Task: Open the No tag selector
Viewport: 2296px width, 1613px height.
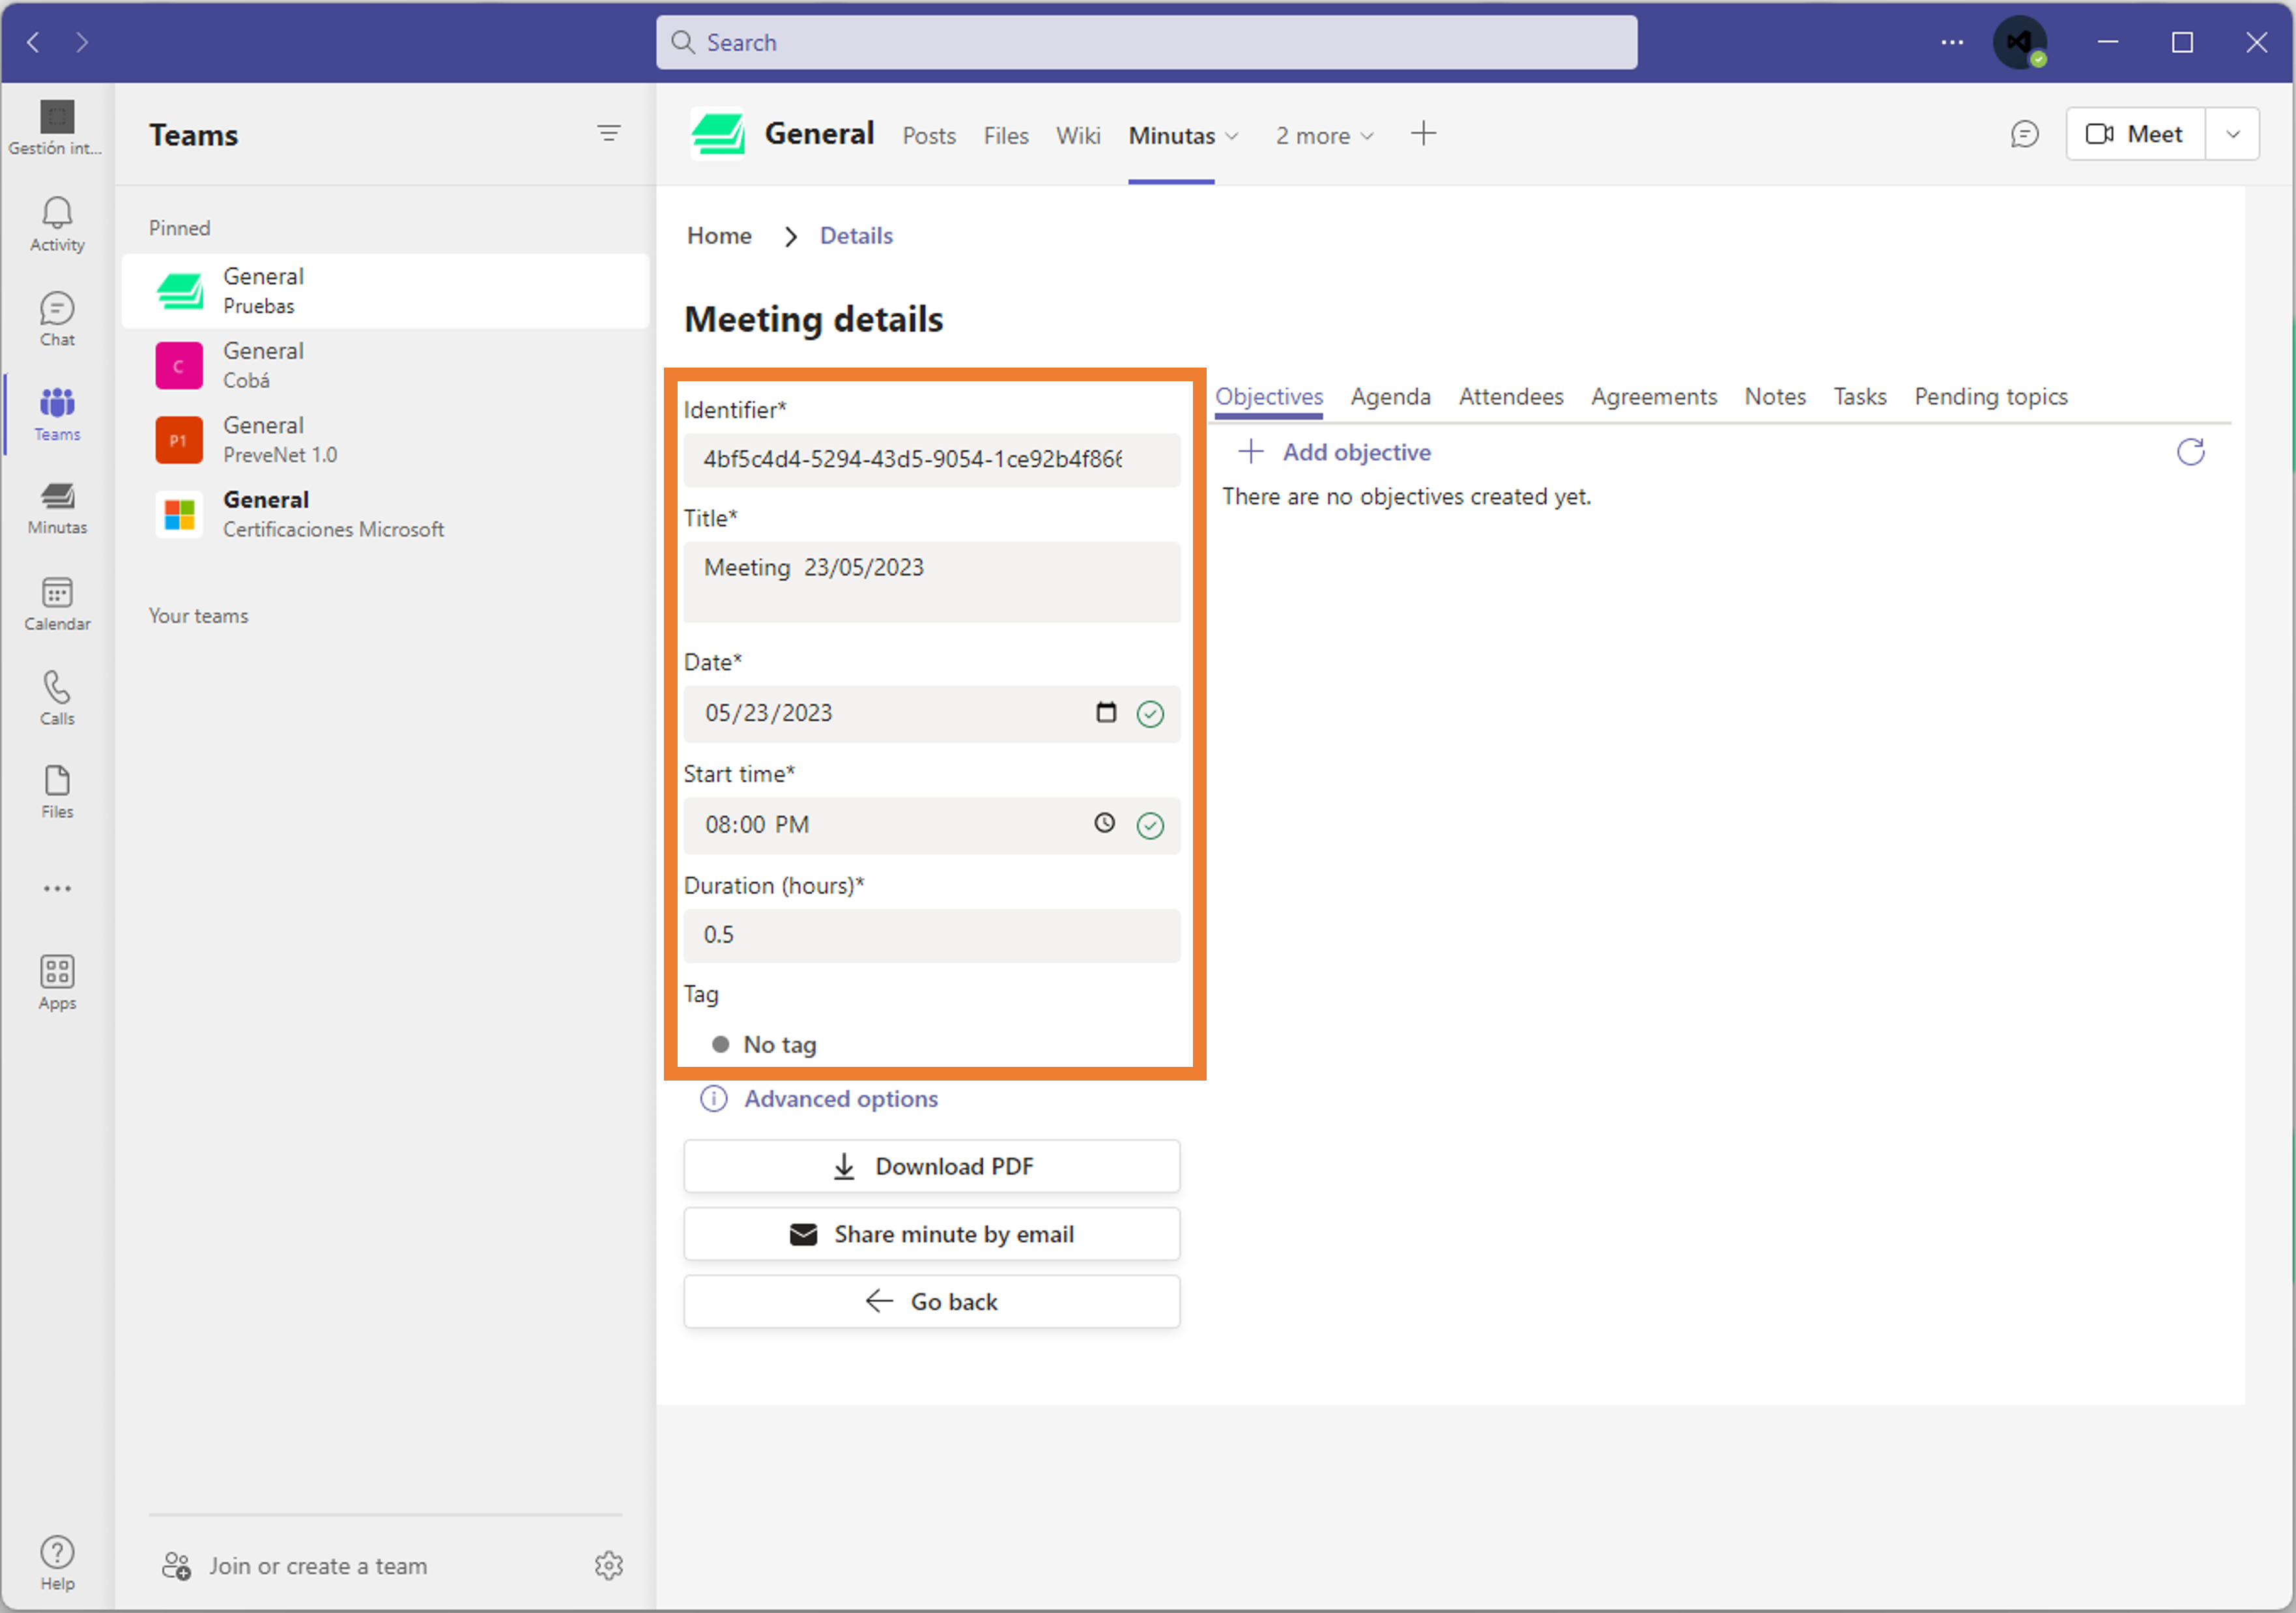Action: (x=764, y=1044)
